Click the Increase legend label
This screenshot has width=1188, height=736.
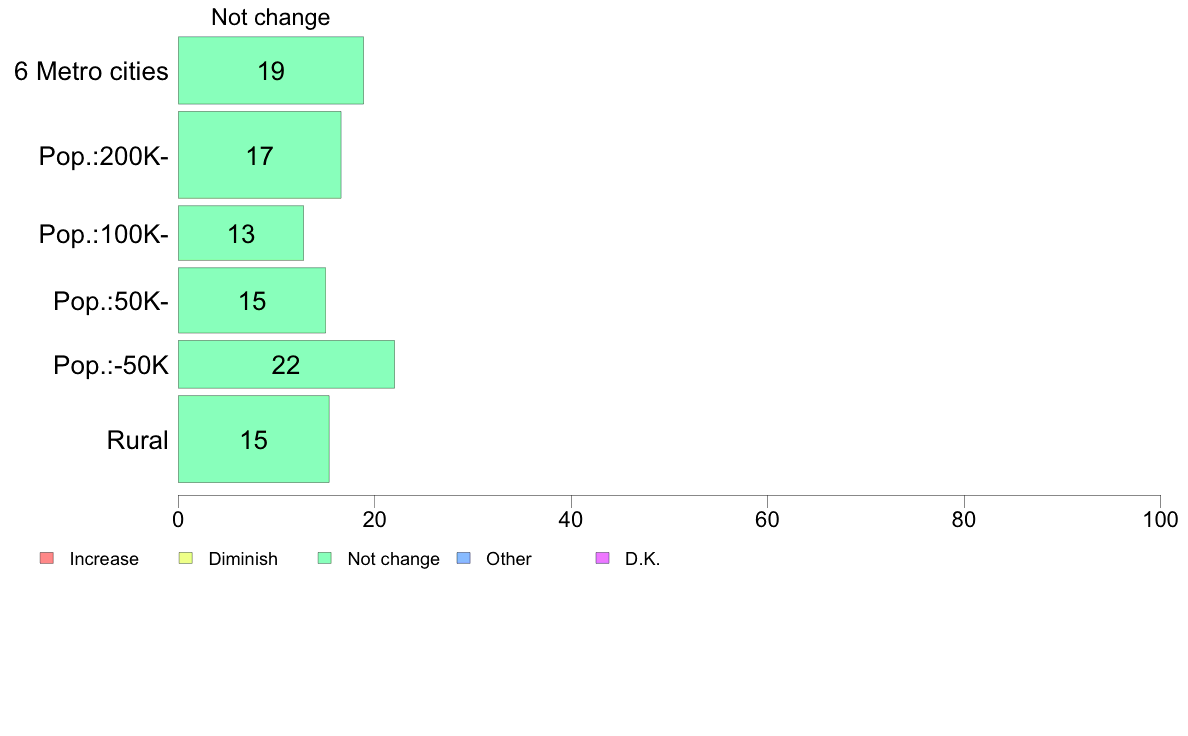coord(104,559)
